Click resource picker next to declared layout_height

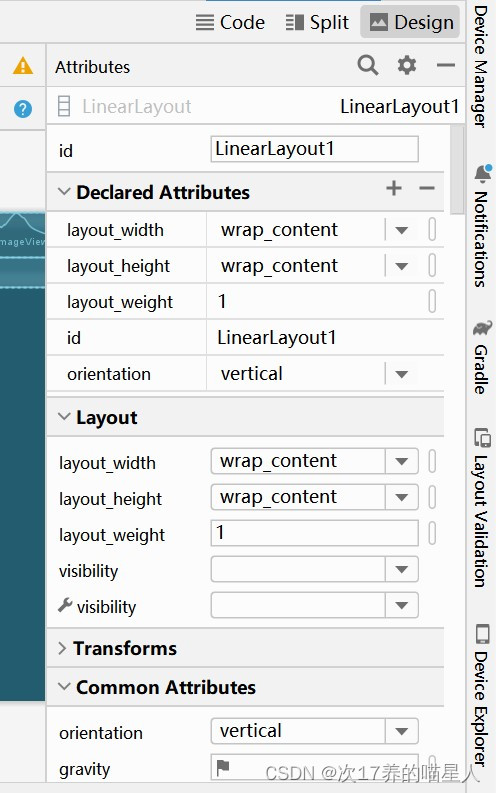432,266
